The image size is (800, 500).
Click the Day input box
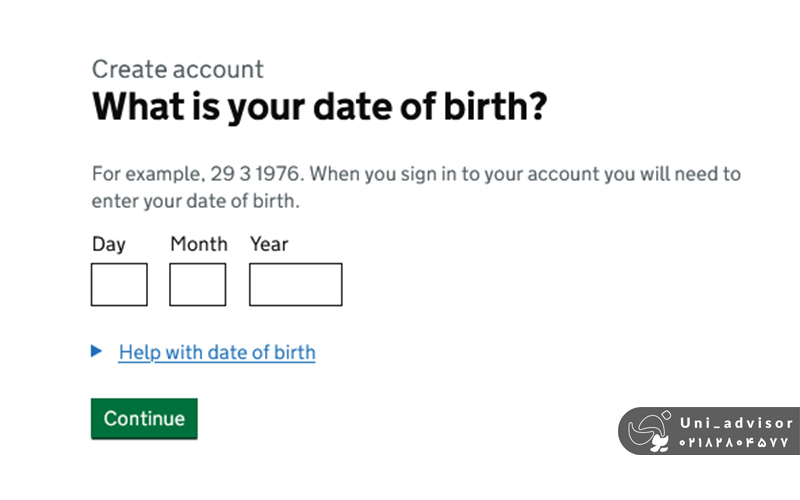[x=119, y=284]
